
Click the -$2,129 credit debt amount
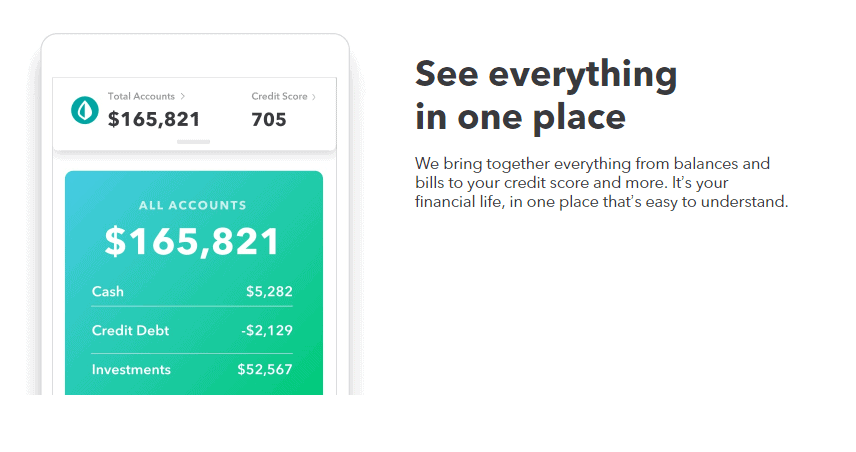[267, 330]
